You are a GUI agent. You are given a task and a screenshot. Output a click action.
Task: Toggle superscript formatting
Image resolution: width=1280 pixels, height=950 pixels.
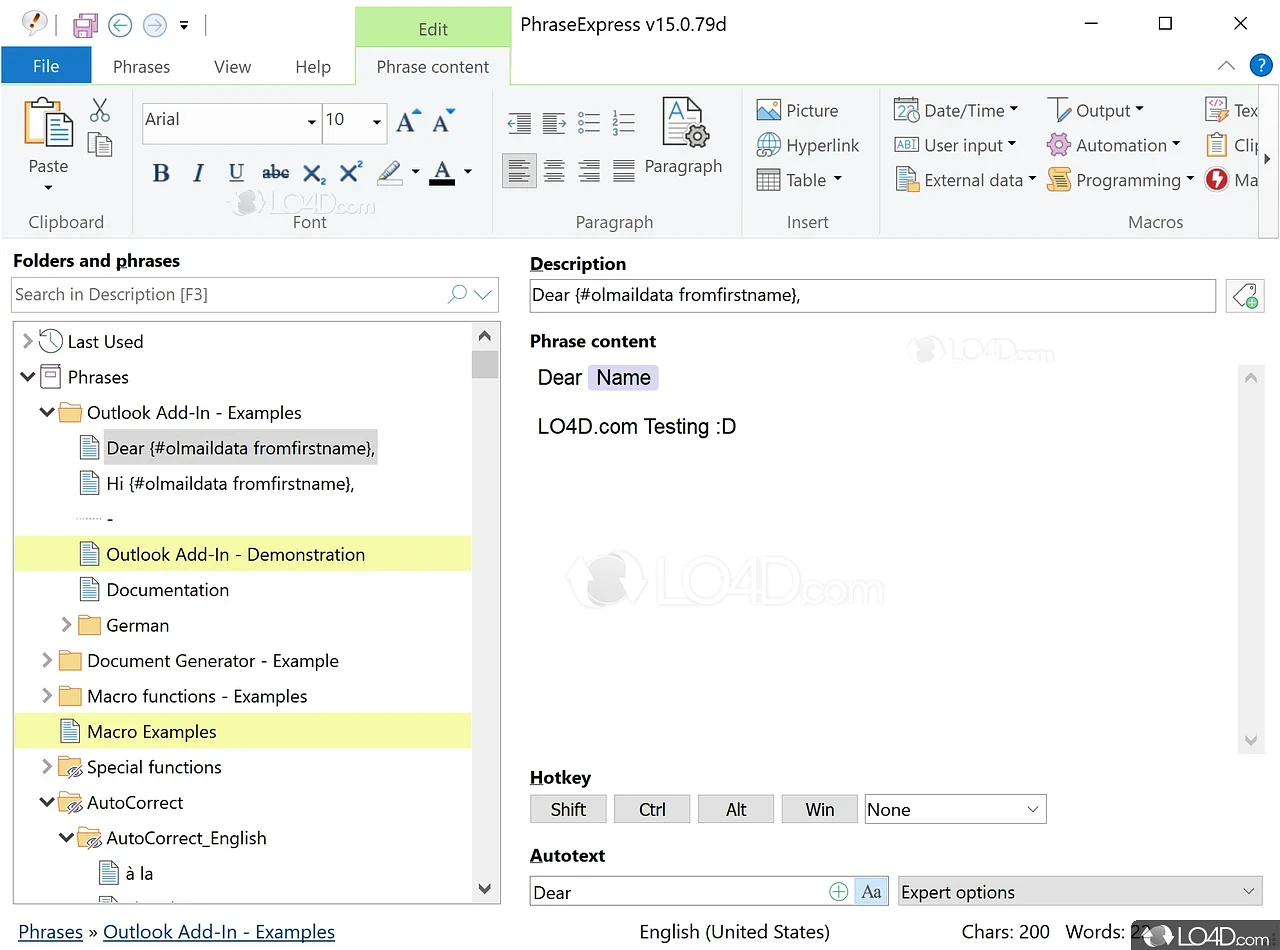pos(350,172)
